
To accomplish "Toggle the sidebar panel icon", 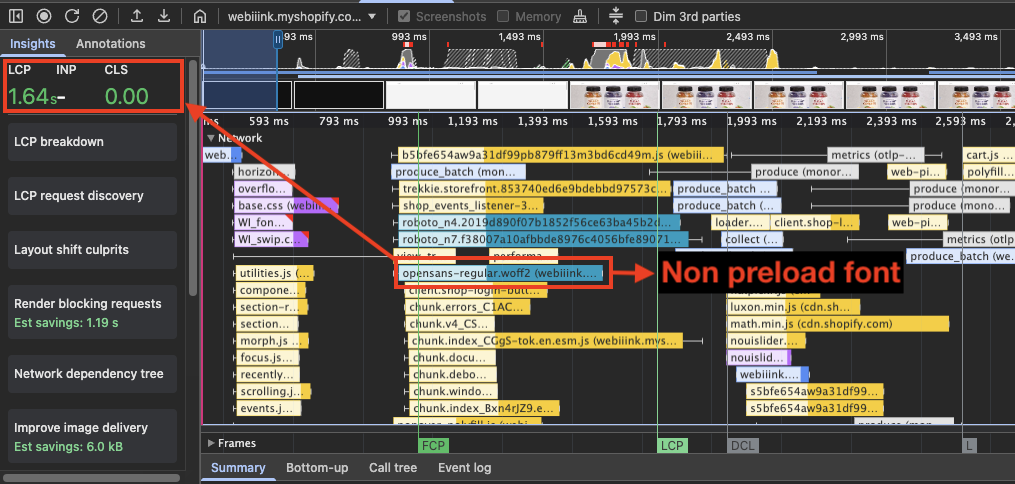I will (x=18, y=16).
